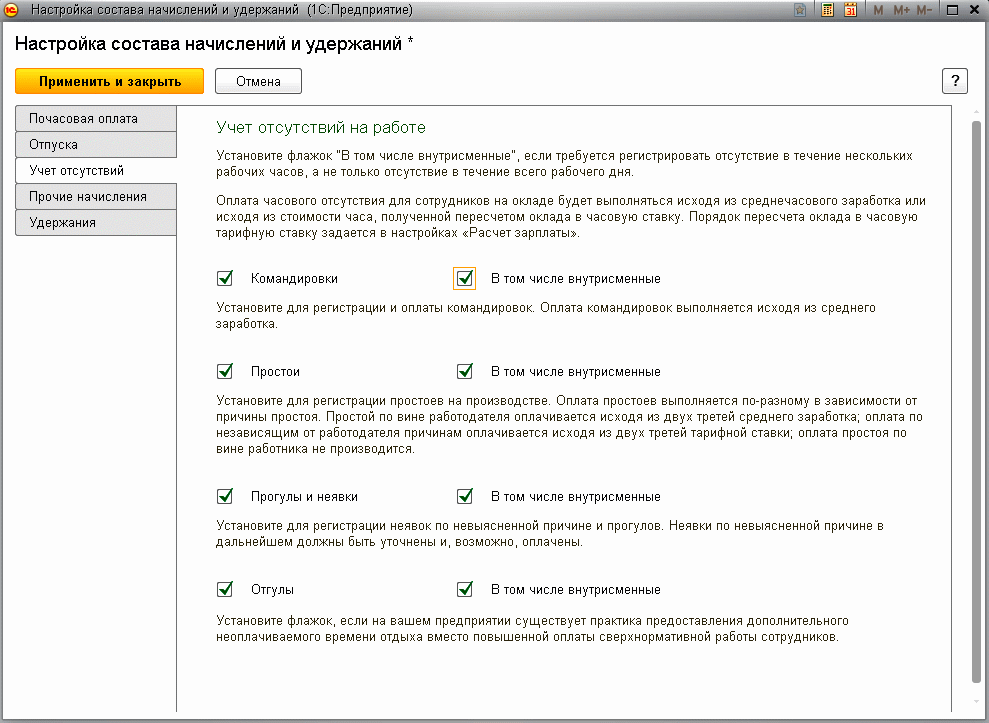The height and width of the screenshot is (723, 989).
Task: Uncheck the Командировки checkbox
Action: click(x=225, y=278)
